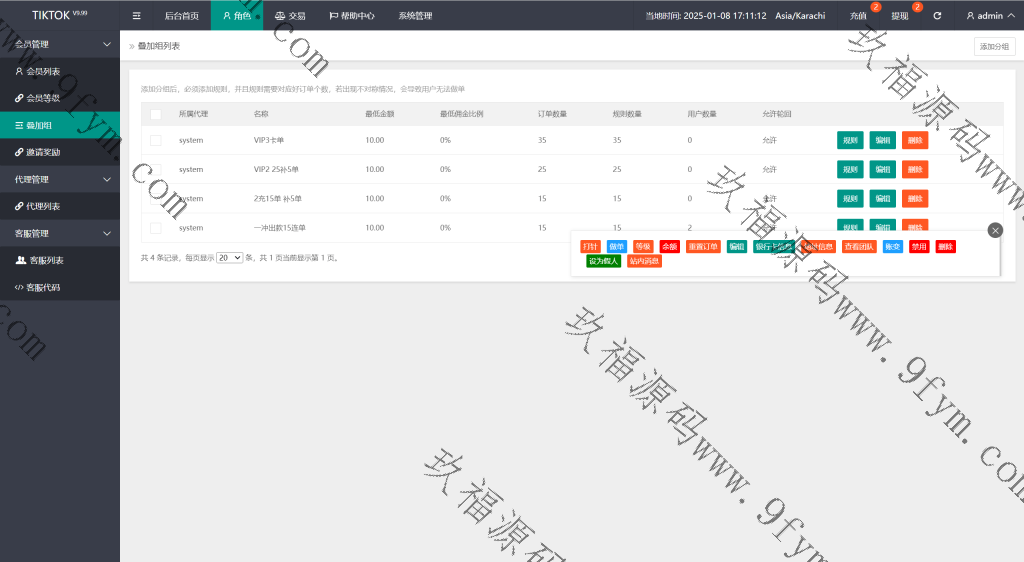
Task: Open 会员等级 in the sidebar
Action: [43, 98]
